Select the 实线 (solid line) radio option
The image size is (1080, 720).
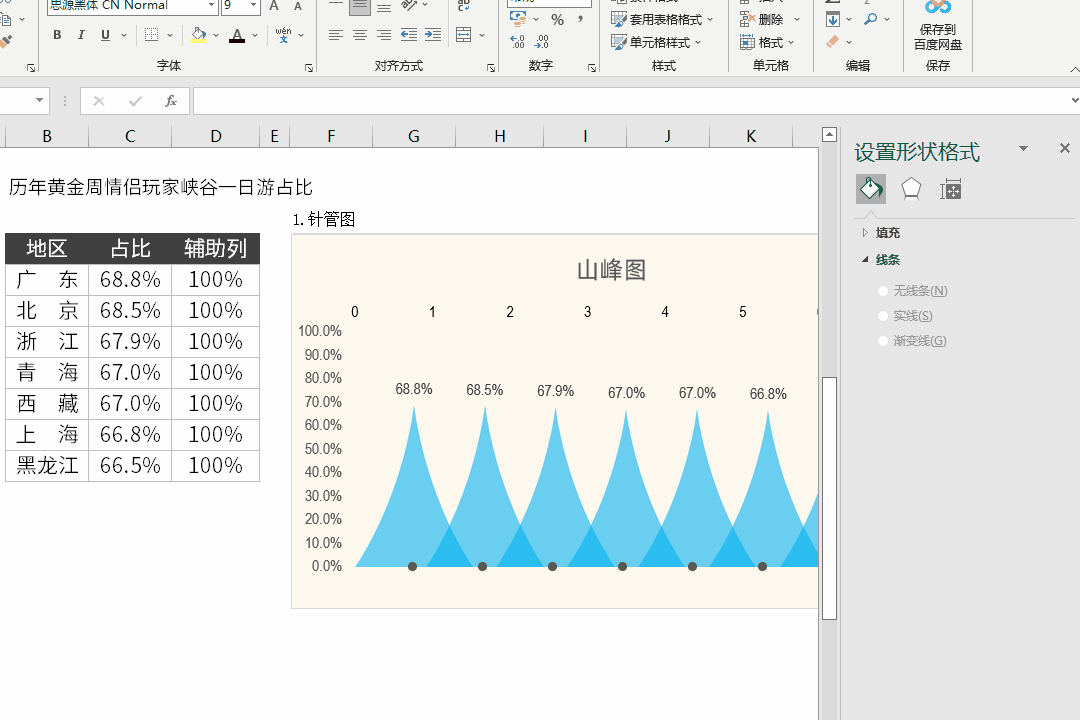tap(883, 316)
